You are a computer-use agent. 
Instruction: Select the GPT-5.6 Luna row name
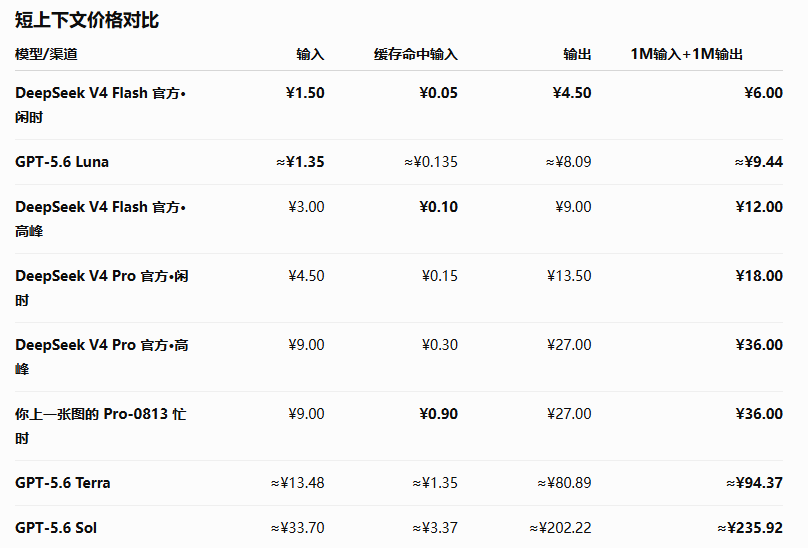pos(62,162)
